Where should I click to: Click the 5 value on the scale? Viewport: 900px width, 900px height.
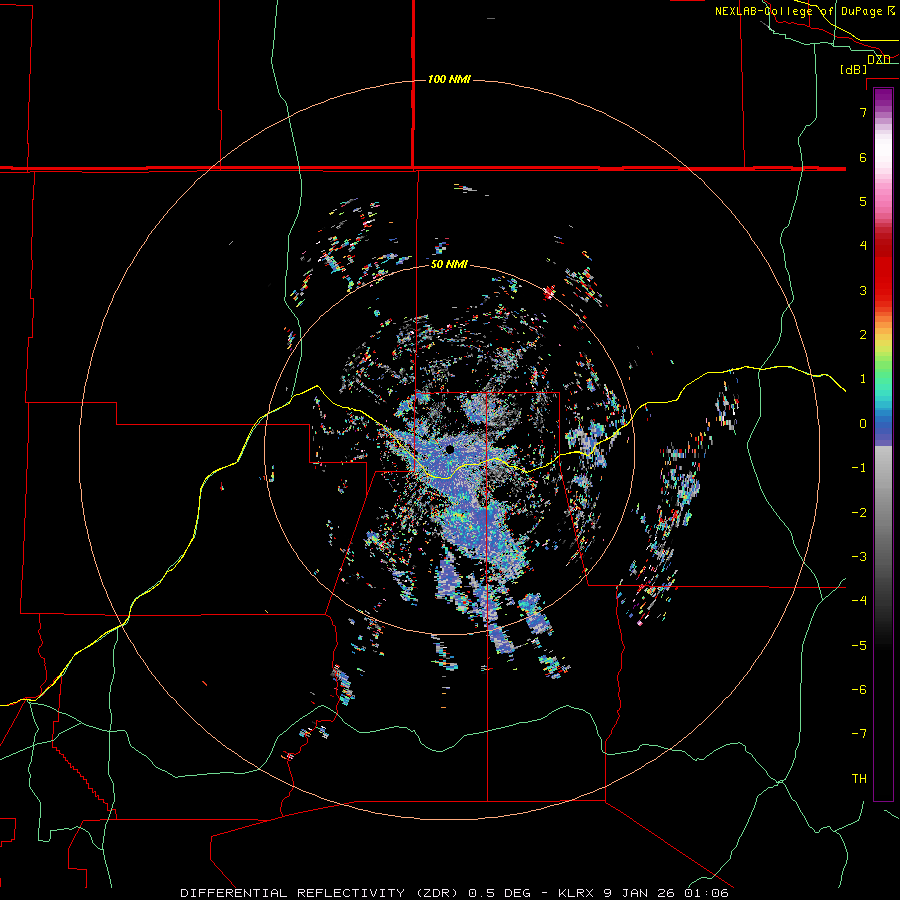point(863,201)
